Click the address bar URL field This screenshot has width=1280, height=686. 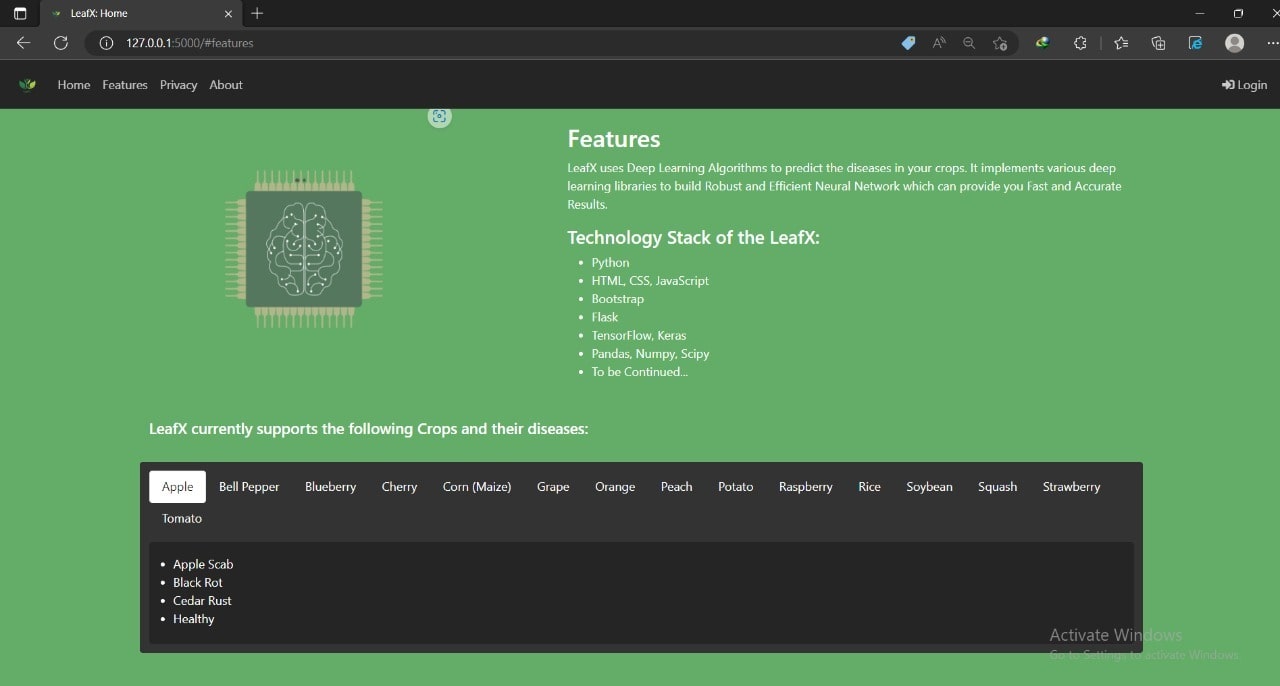point(500,43)
